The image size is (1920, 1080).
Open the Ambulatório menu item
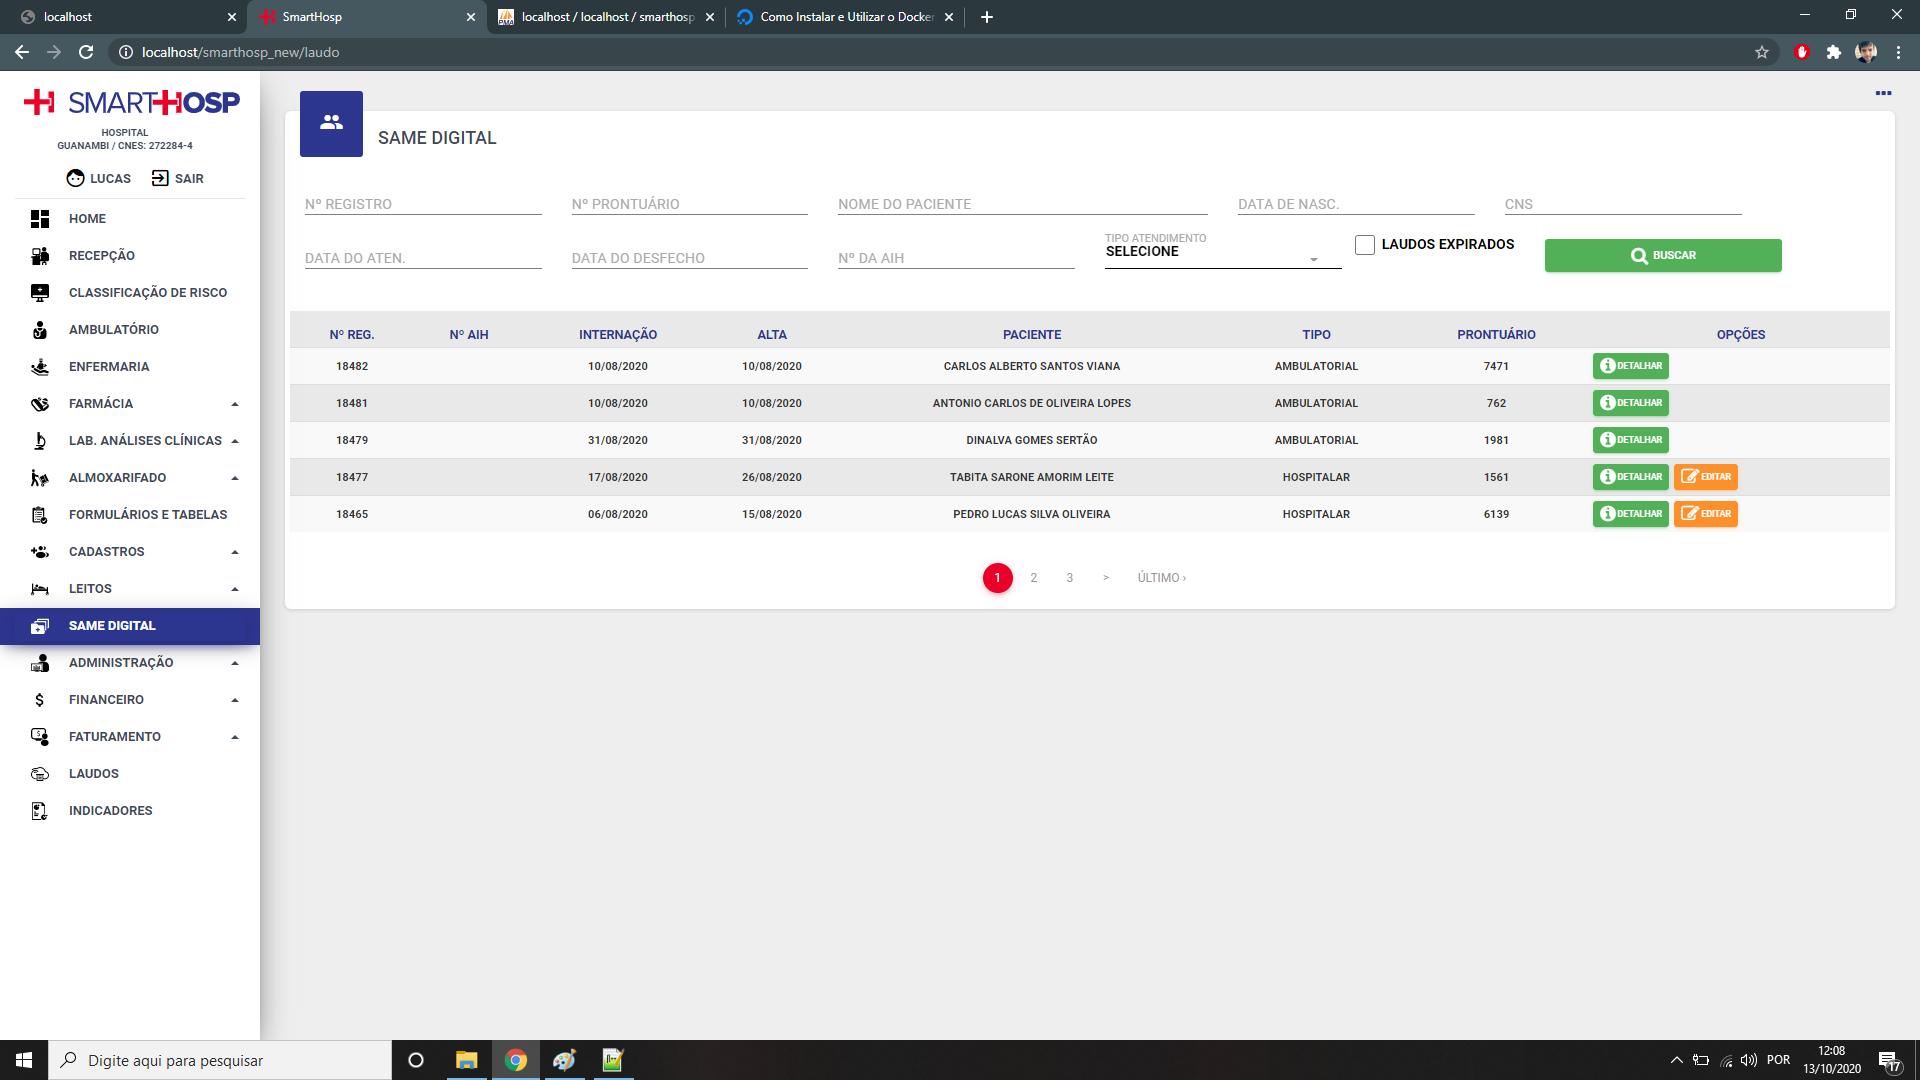click(113, 330)
